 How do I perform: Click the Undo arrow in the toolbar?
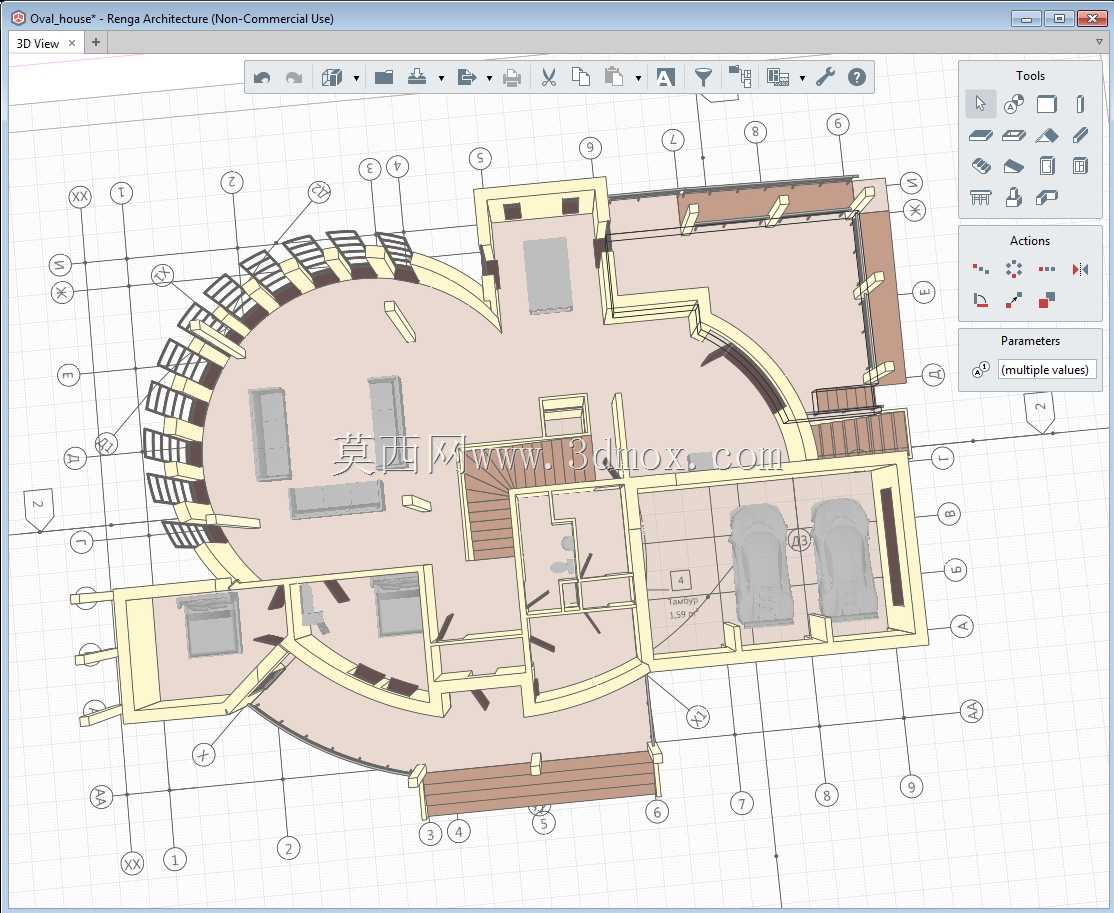[262, 77]
